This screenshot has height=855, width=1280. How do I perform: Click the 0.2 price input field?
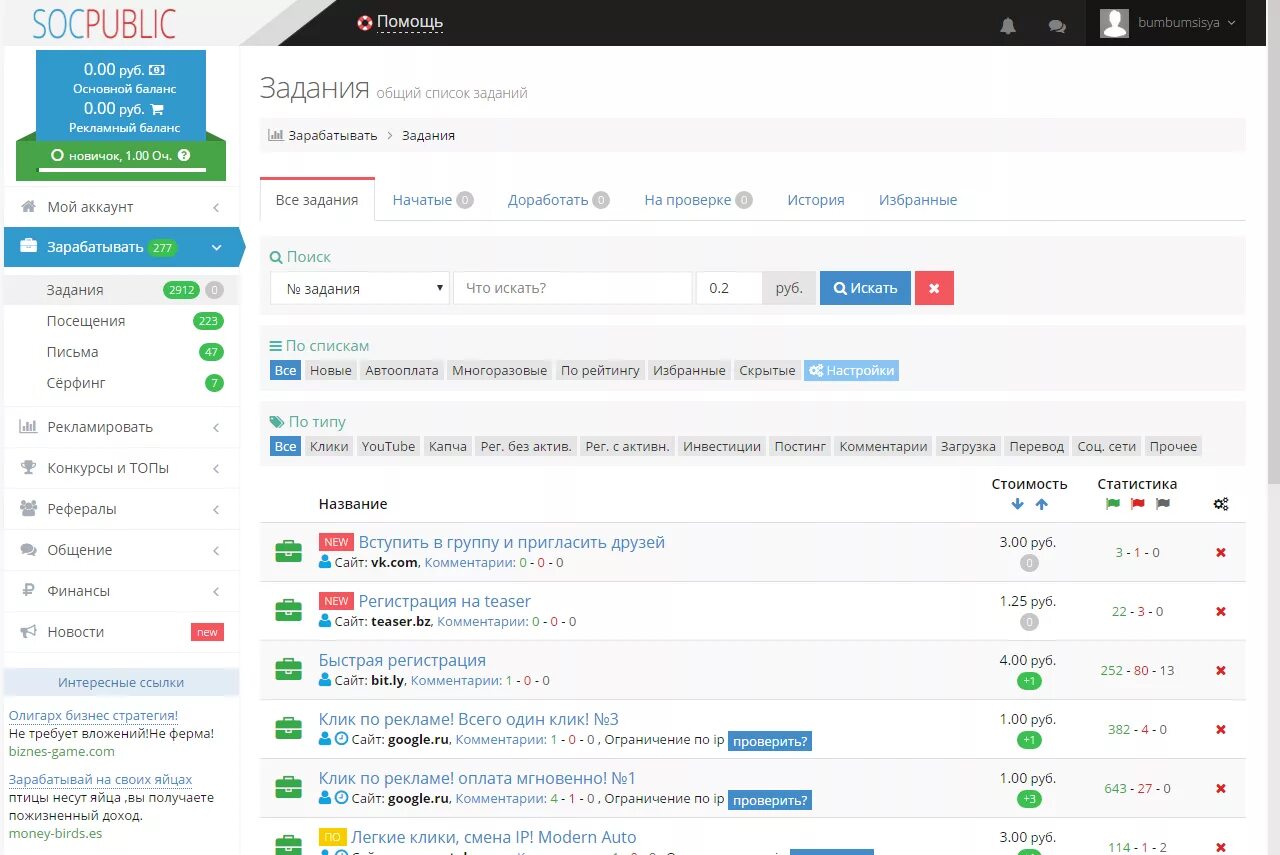pos(729,288)
